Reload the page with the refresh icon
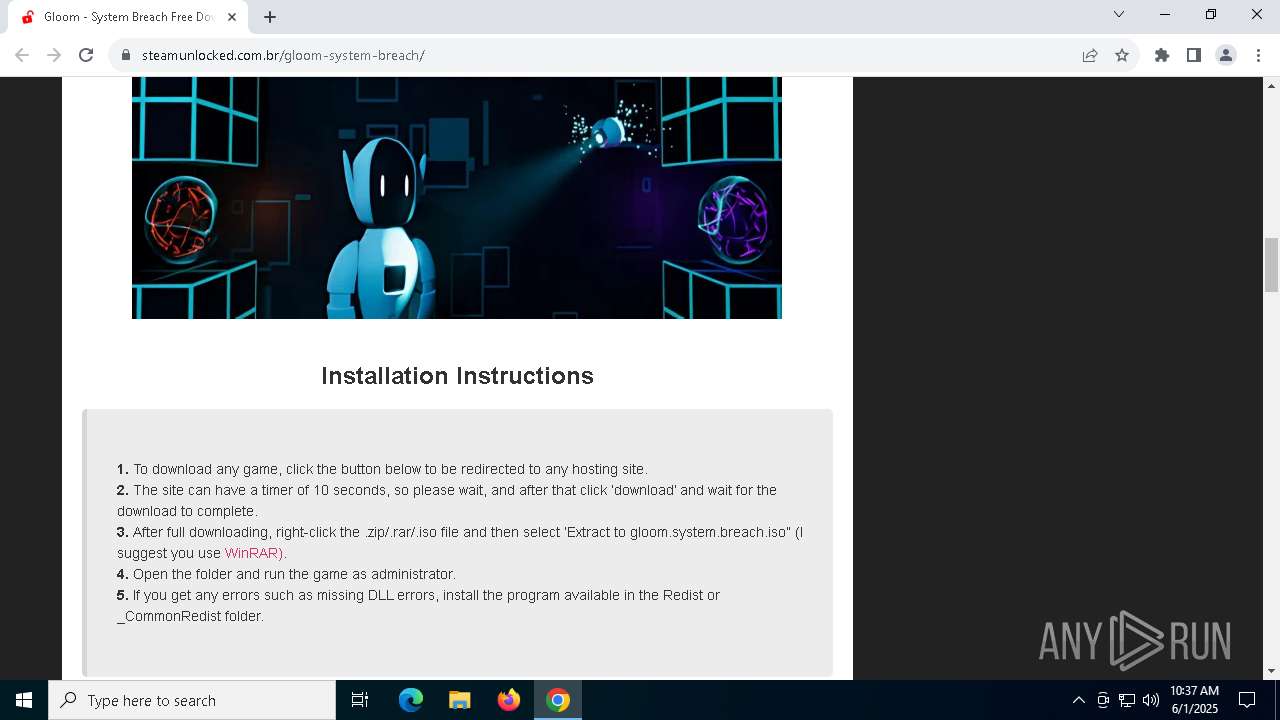The image size is (1280, 720). click(86, 55)
